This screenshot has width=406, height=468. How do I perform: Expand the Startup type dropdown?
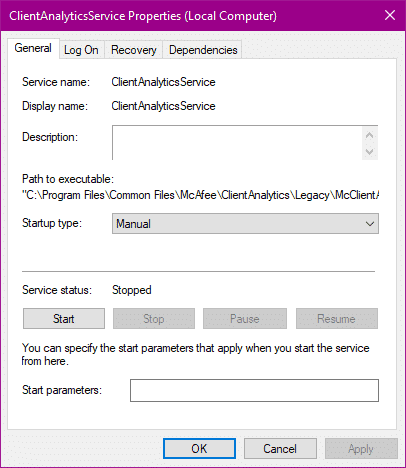(245, 224)
